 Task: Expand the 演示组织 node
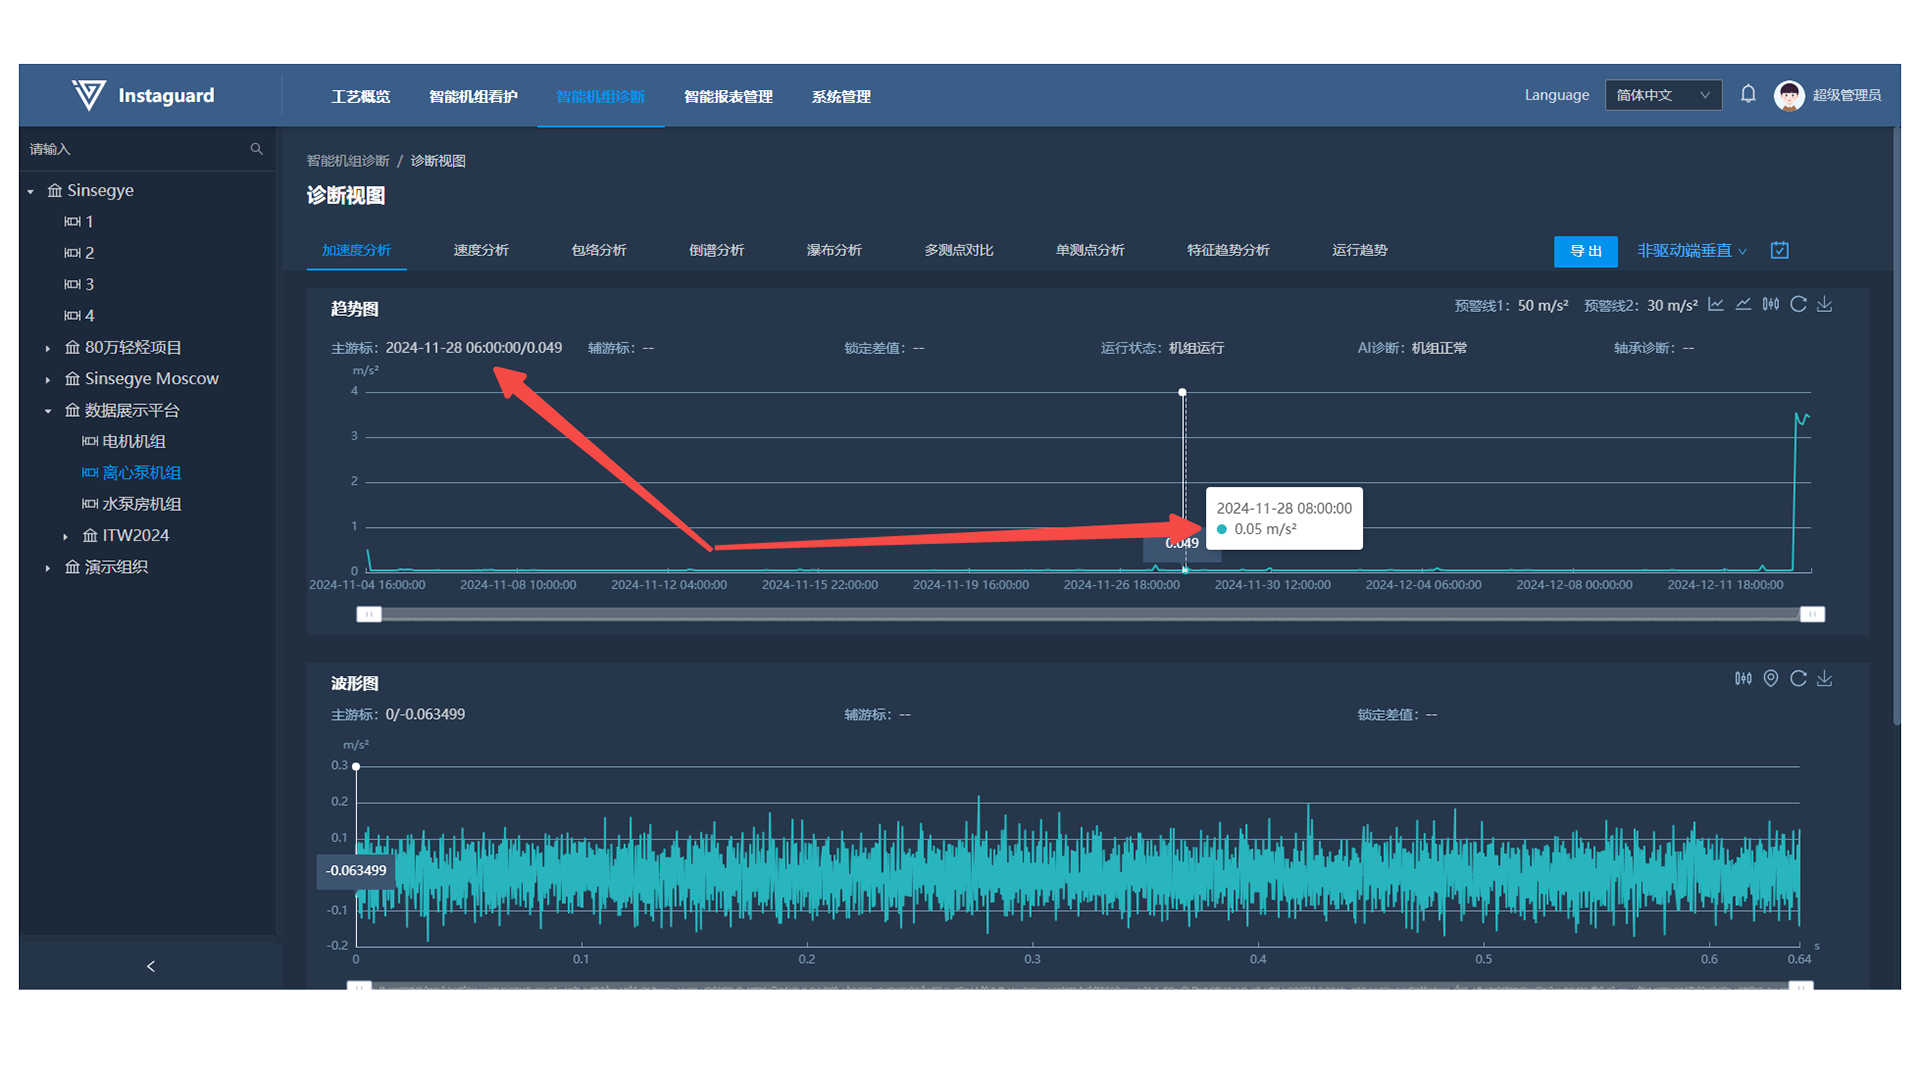tap(48, 567)
